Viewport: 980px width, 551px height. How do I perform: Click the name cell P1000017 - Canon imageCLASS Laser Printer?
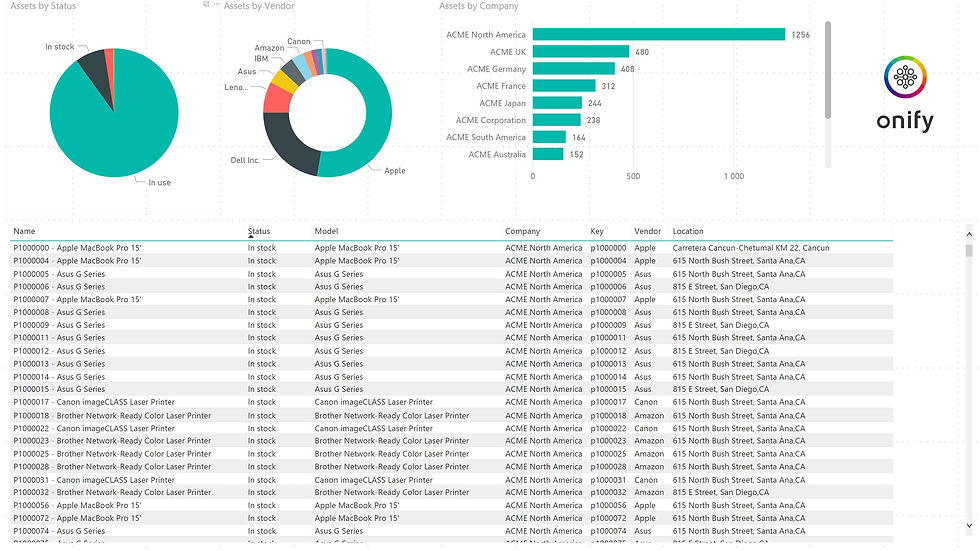pyautogui.click(x=94, y=402)
